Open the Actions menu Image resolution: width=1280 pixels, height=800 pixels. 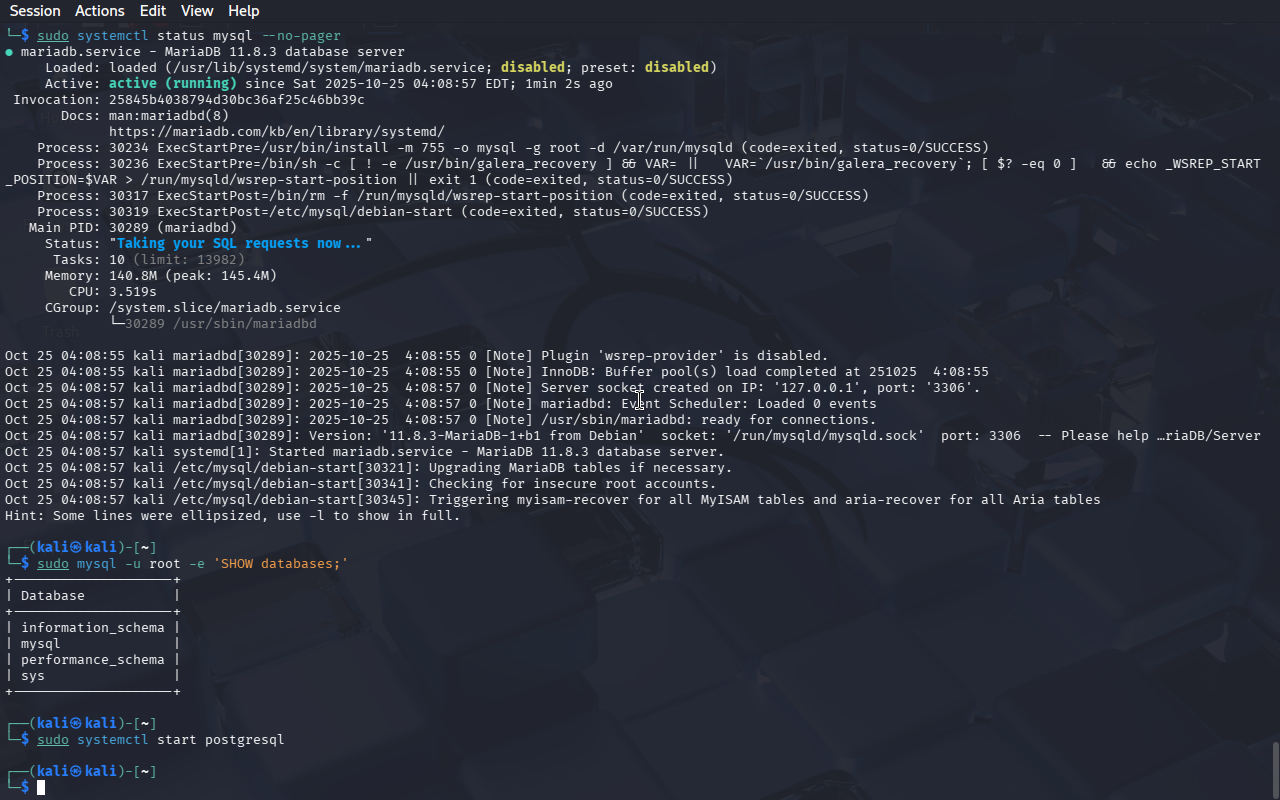coord(100,11)
